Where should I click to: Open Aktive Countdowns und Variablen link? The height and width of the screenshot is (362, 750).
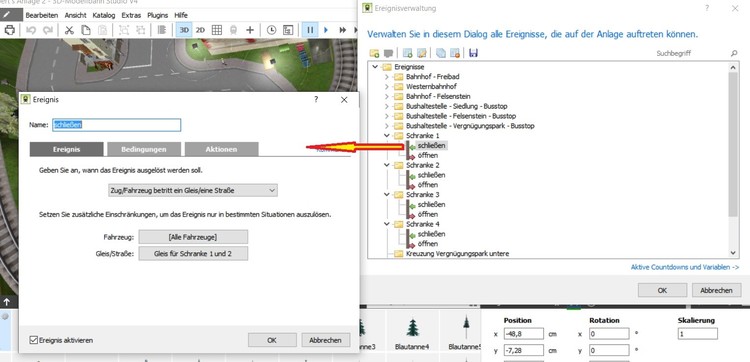pyautogui.click(x=685, y=267)
